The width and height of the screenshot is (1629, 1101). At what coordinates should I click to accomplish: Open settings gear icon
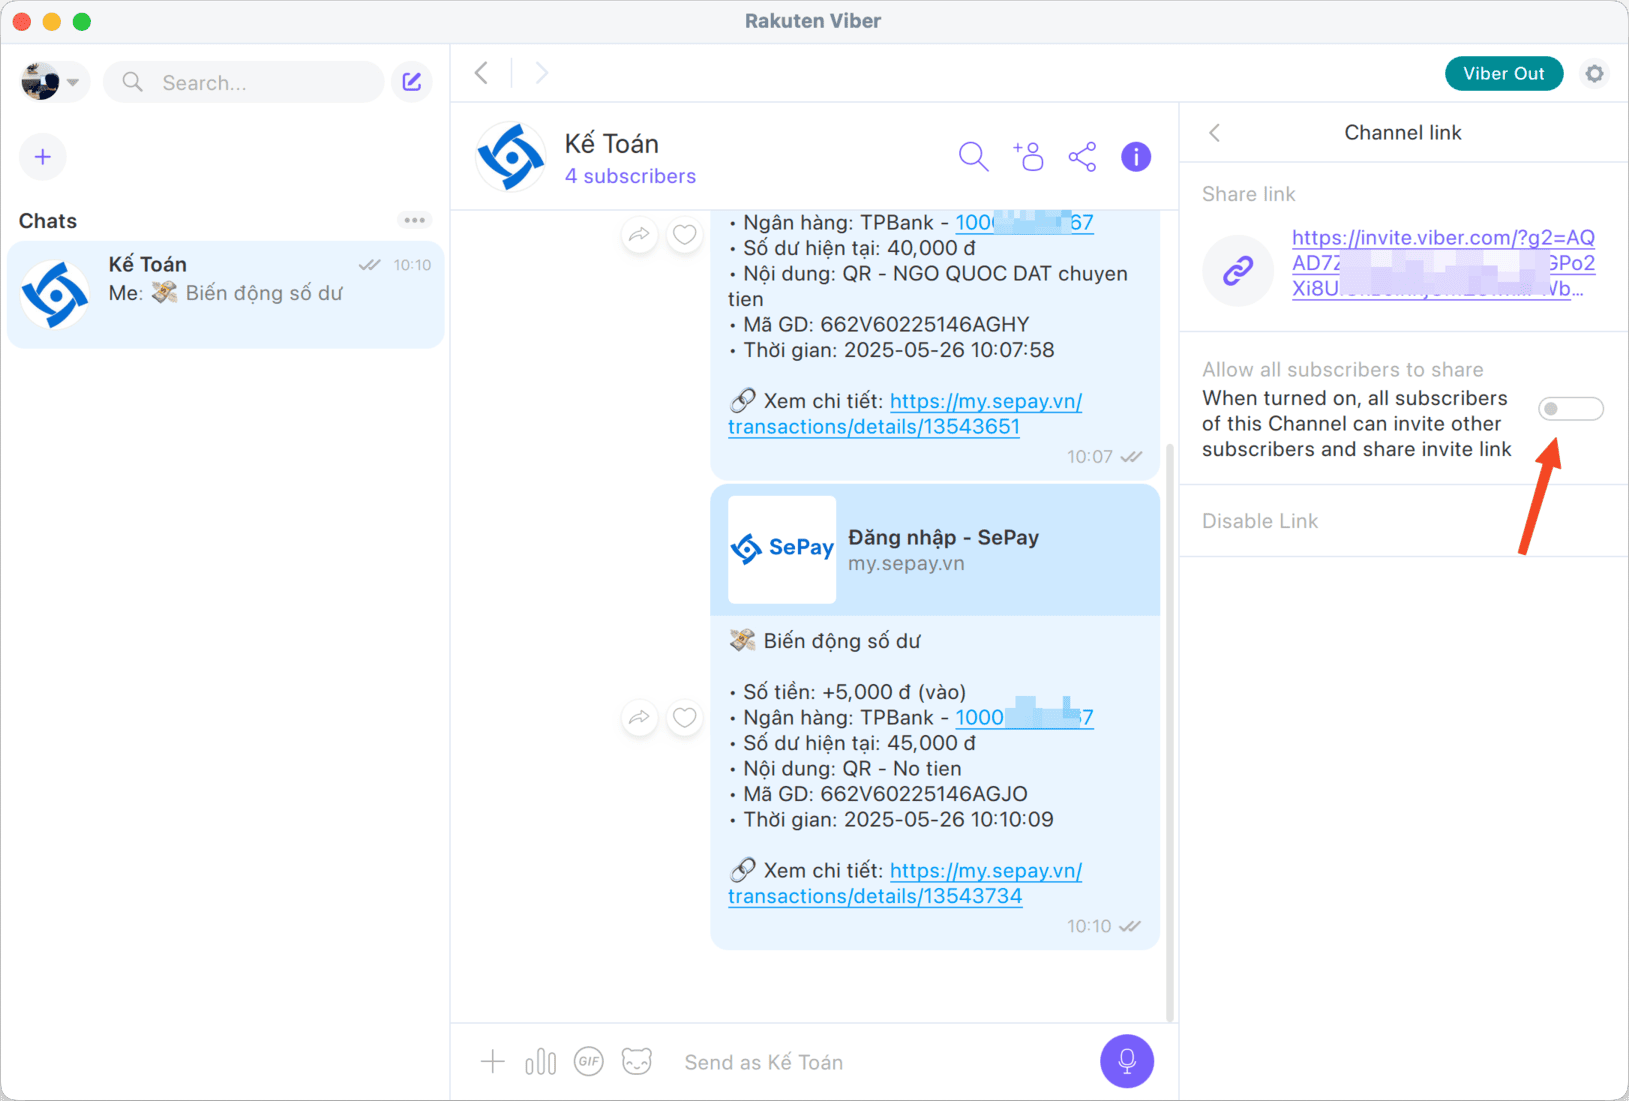click(1595, 73)
